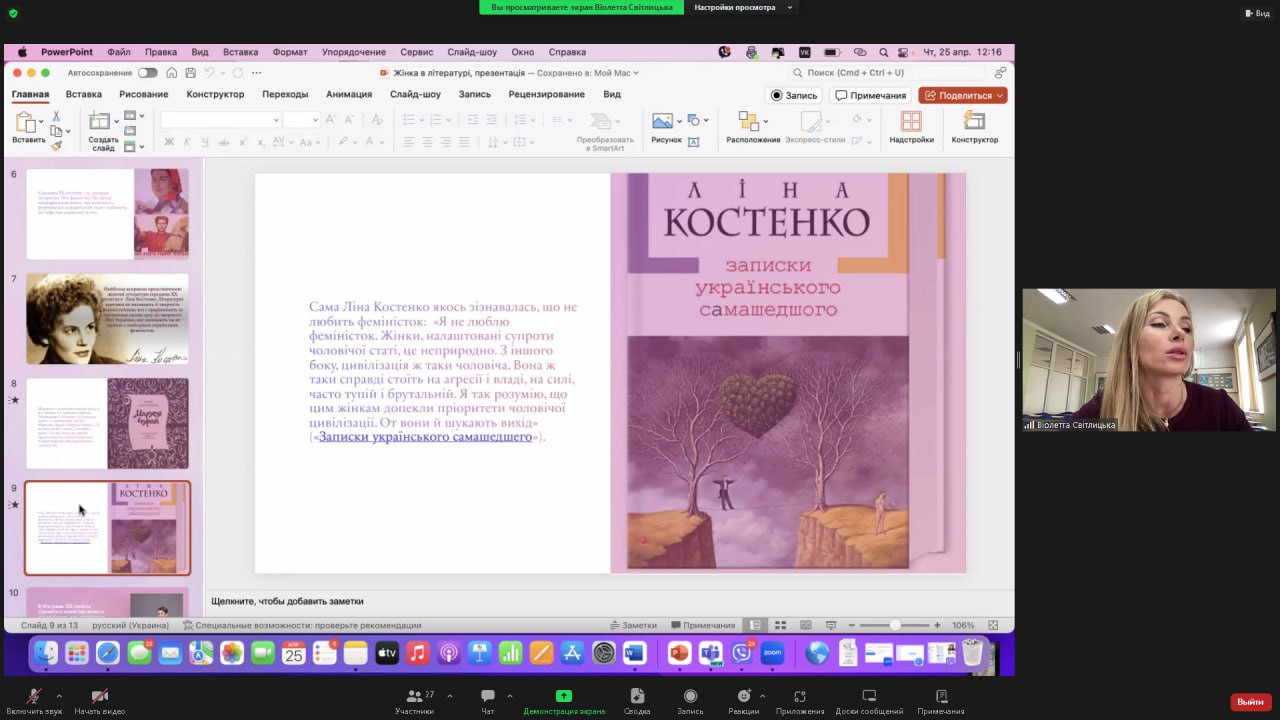Click the Add-ins (Надстройки) icon

(911, 121)
